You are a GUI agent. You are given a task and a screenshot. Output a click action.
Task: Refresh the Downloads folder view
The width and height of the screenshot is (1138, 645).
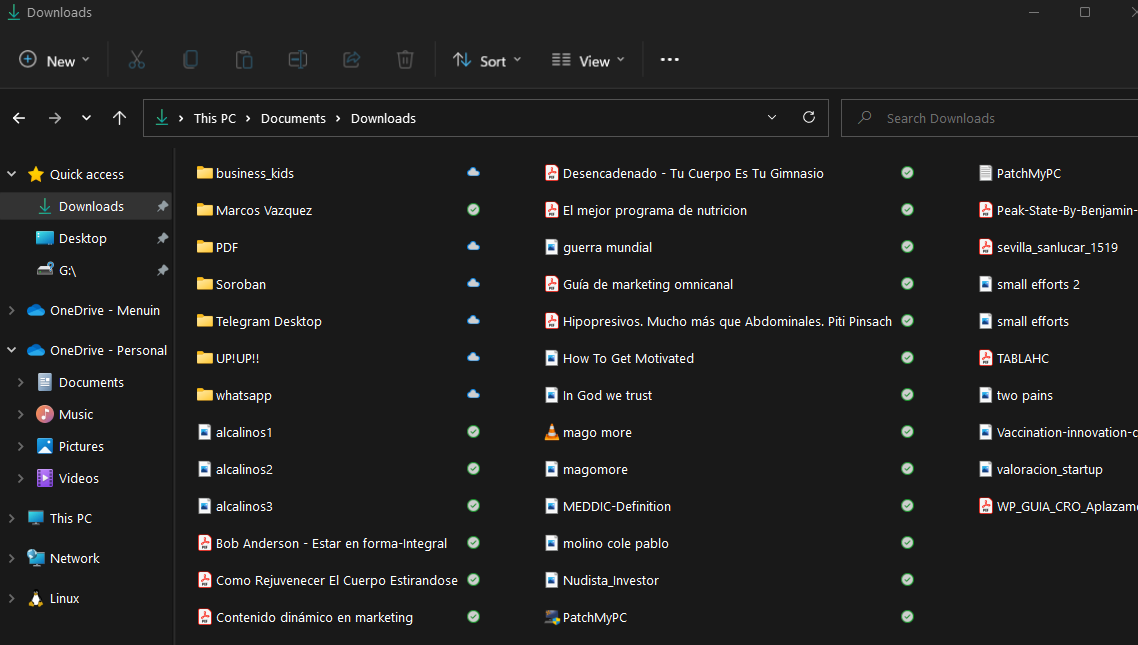[809, 118]
